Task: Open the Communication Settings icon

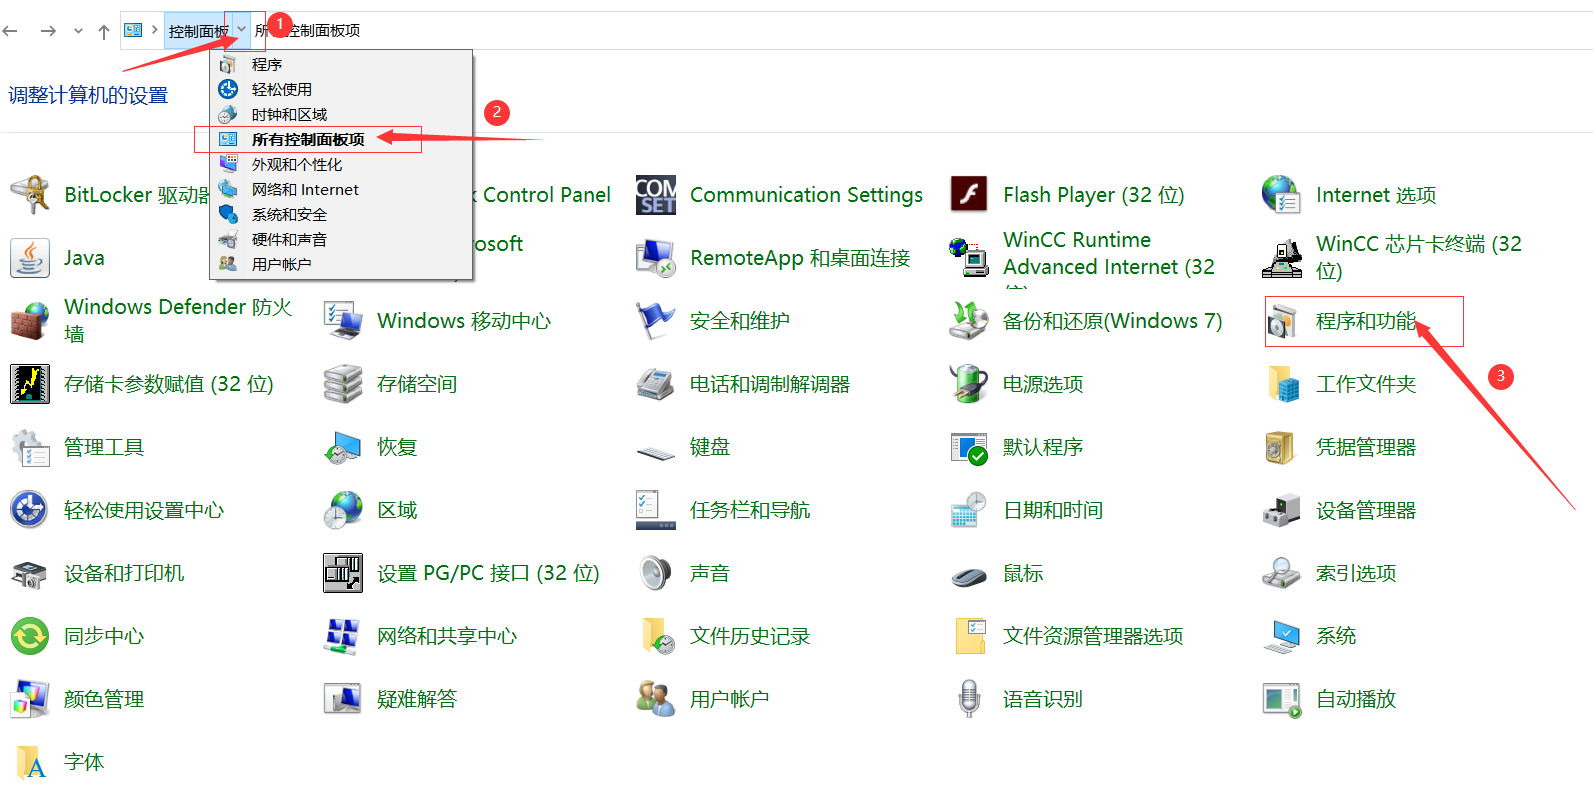Action: pyautogui.click(x=656, y=195)
